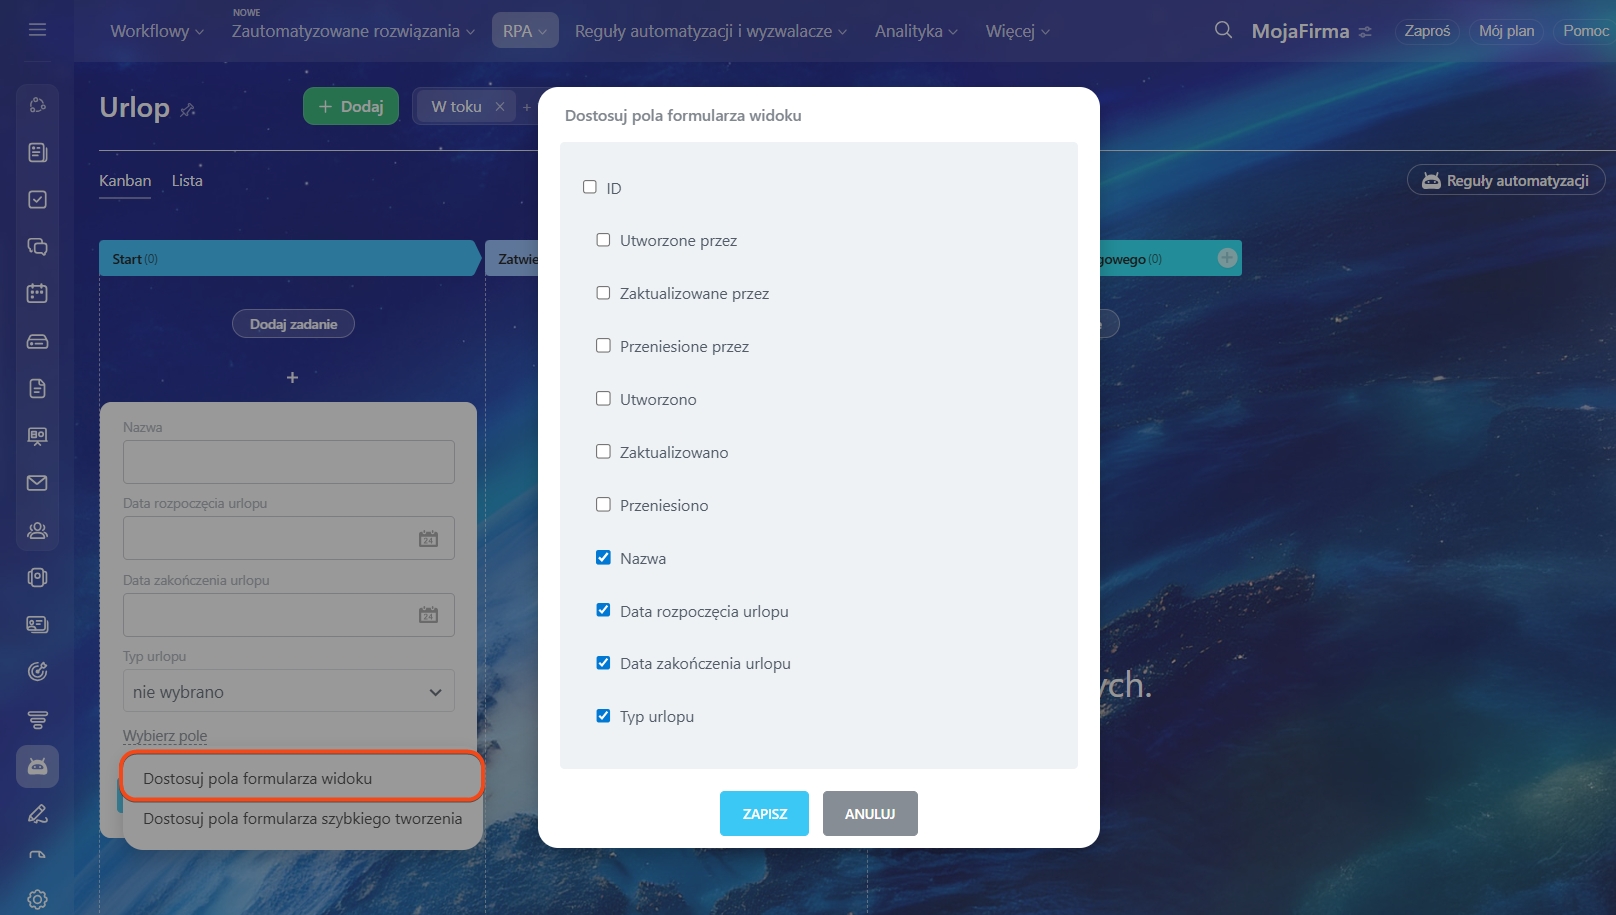The image size is (1616, 915).
Task: Open the 'Typ urlopu' select box
Action: tap(289, 691)
